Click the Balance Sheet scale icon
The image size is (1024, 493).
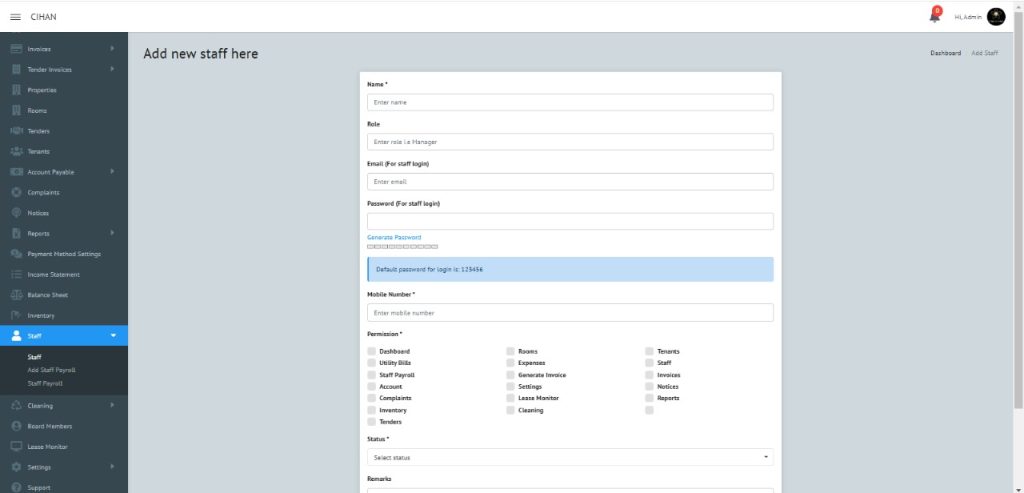point(16,295)
